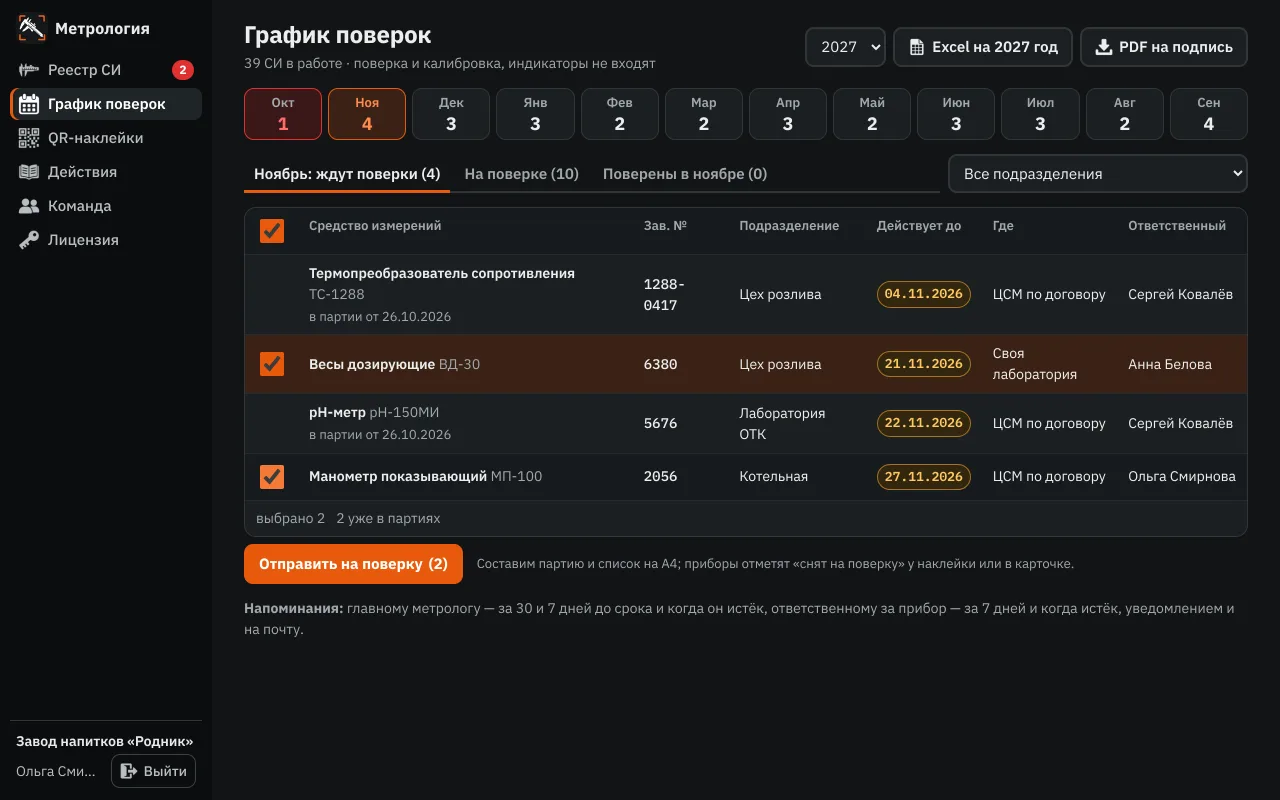Click the exit icon in Выйти button
The height and width of the screenshot is (800, 1280).
coord(129,771)
